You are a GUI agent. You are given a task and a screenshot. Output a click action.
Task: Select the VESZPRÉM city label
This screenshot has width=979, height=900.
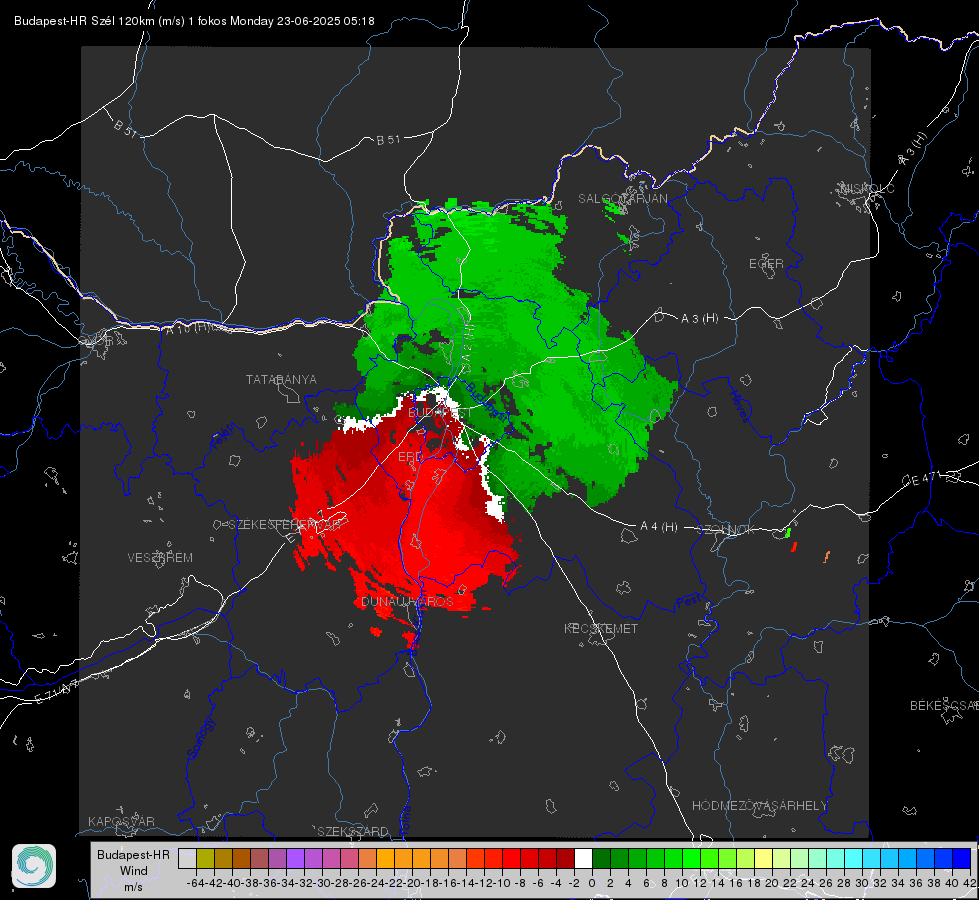point(160,558)
